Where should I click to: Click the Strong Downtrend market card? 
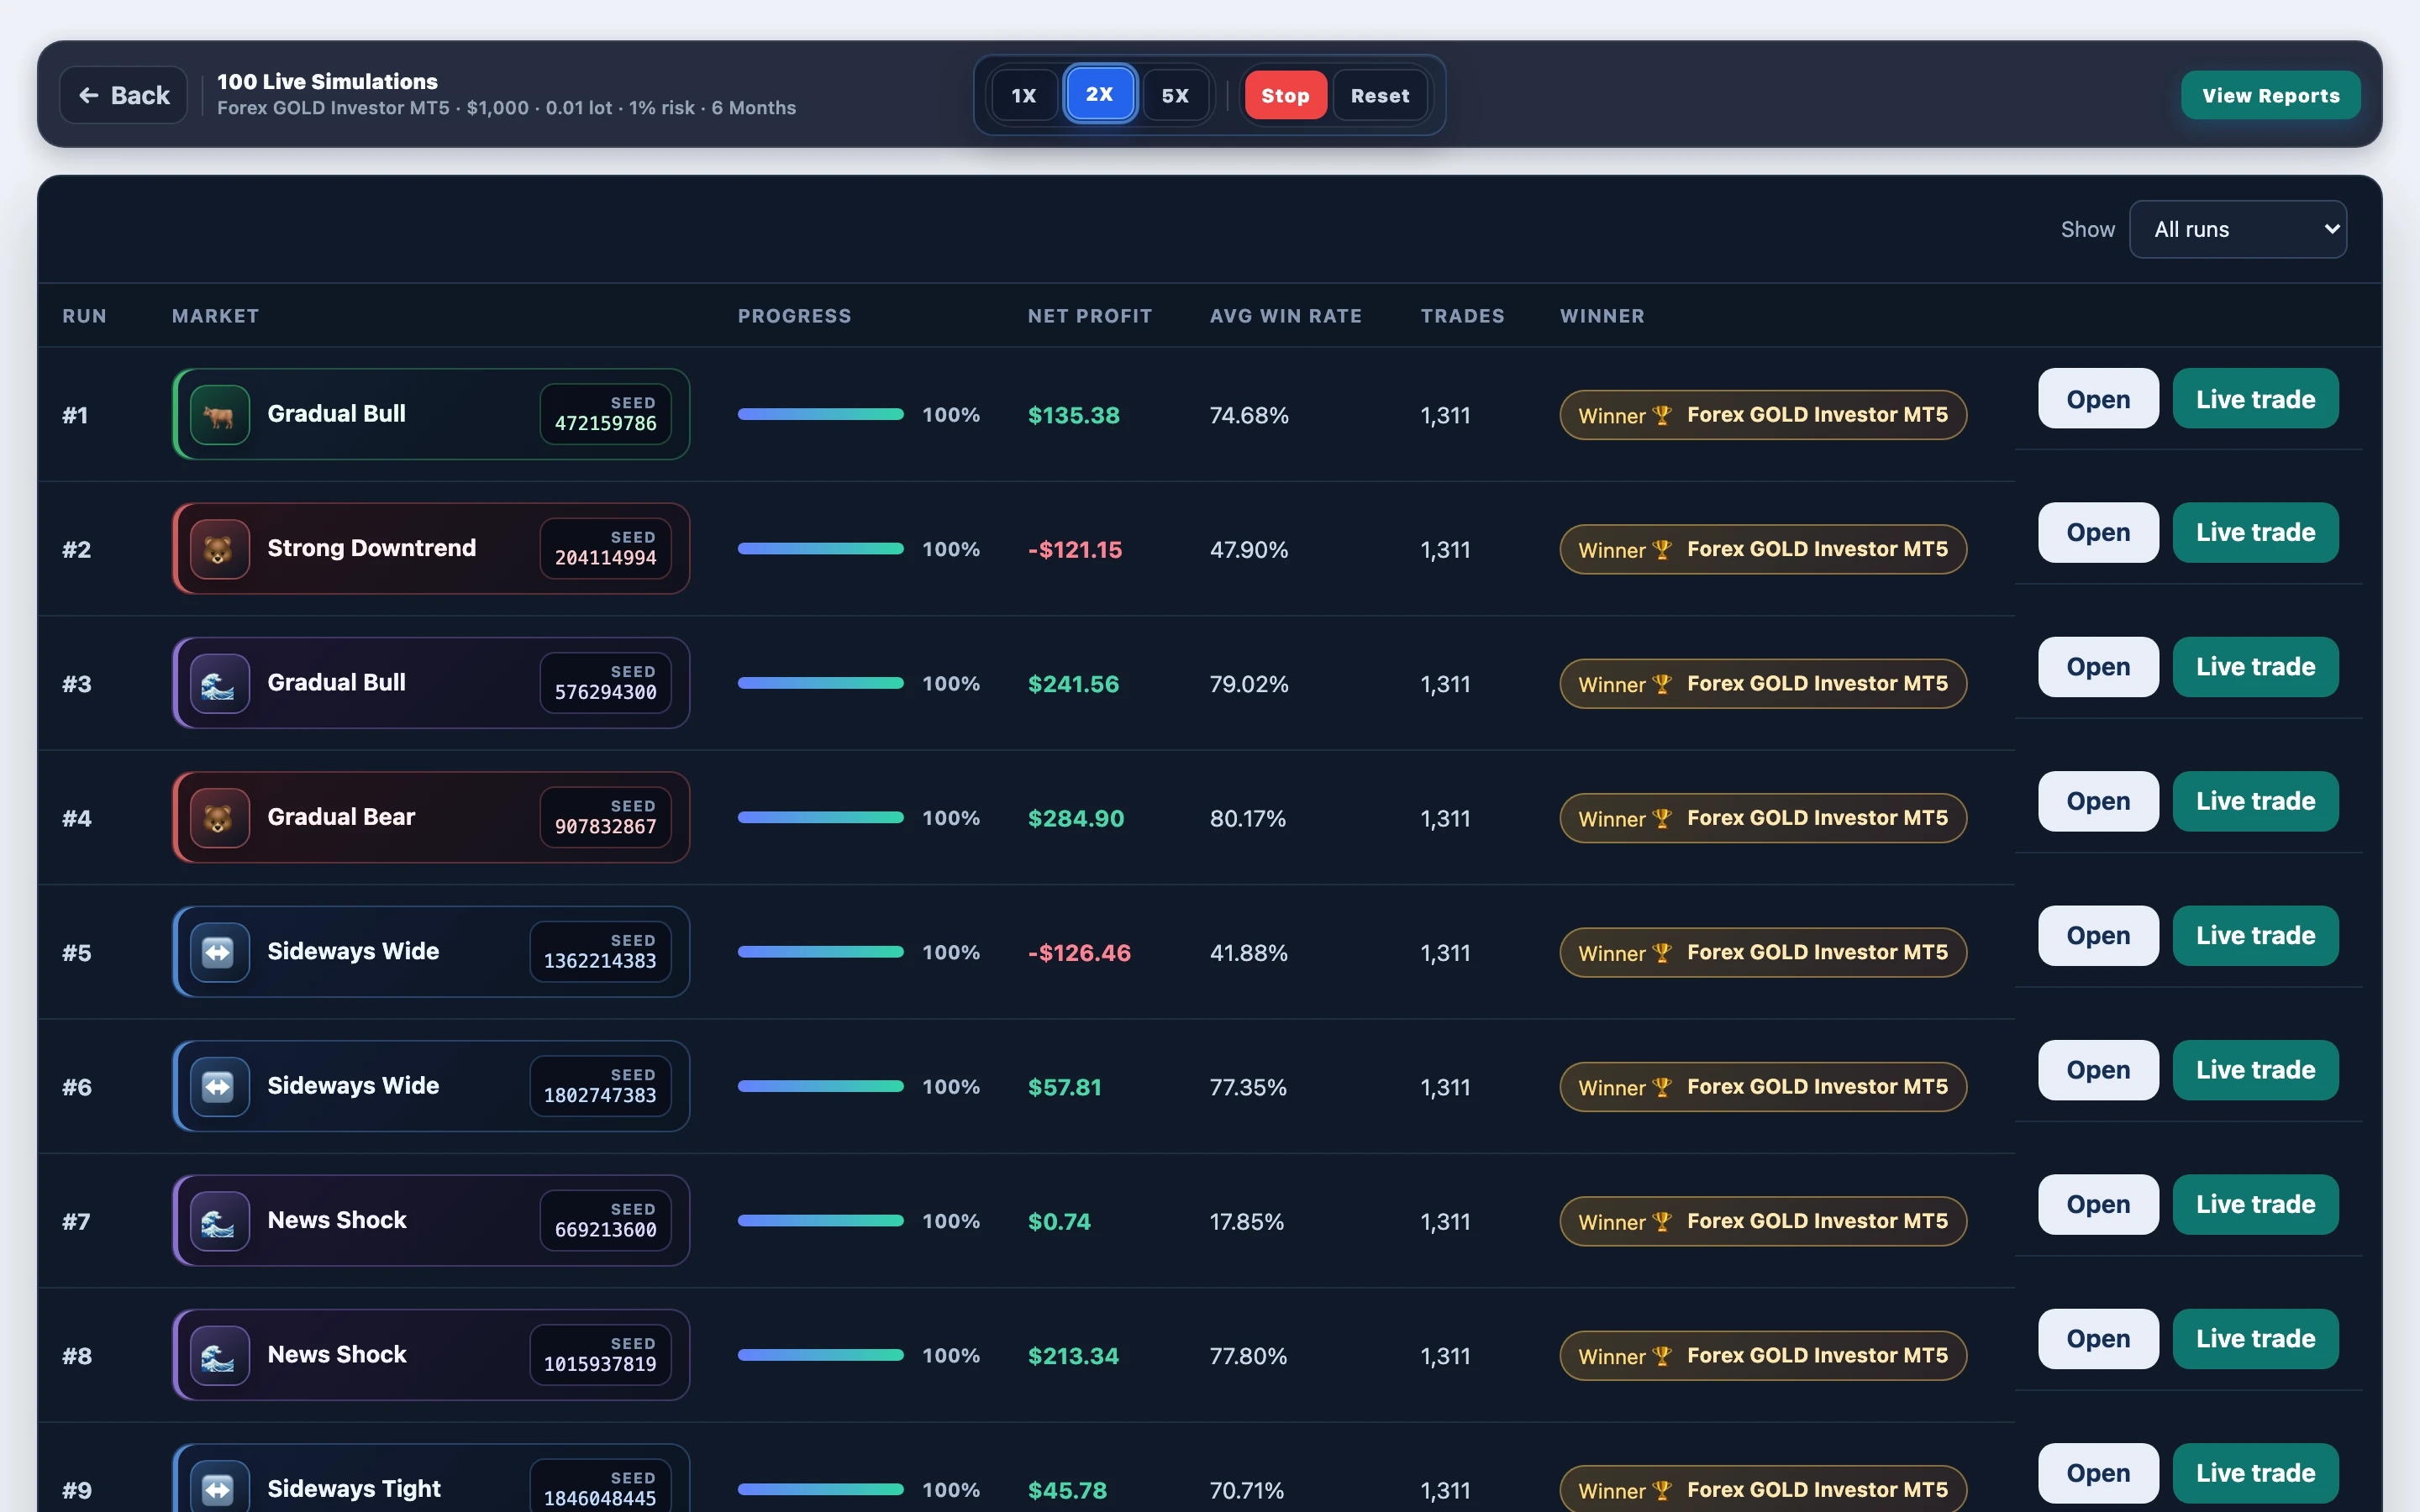coord(431,549)
